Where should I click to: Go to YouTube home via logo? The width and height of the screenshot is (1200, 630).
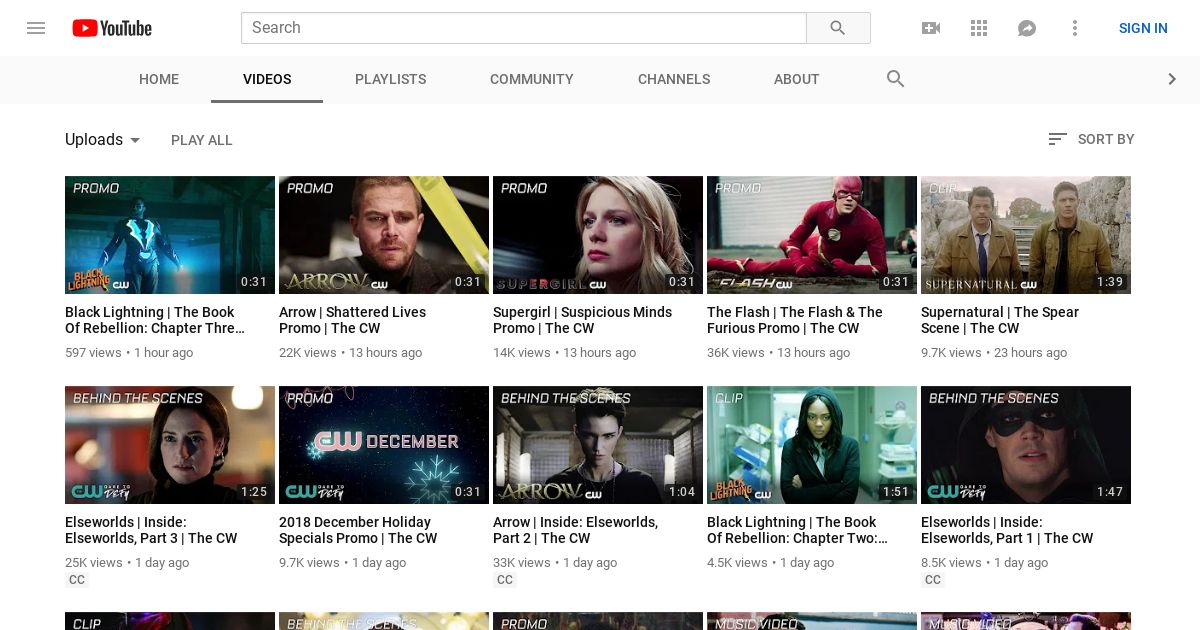pyautogui.click(x=112, y=28)
